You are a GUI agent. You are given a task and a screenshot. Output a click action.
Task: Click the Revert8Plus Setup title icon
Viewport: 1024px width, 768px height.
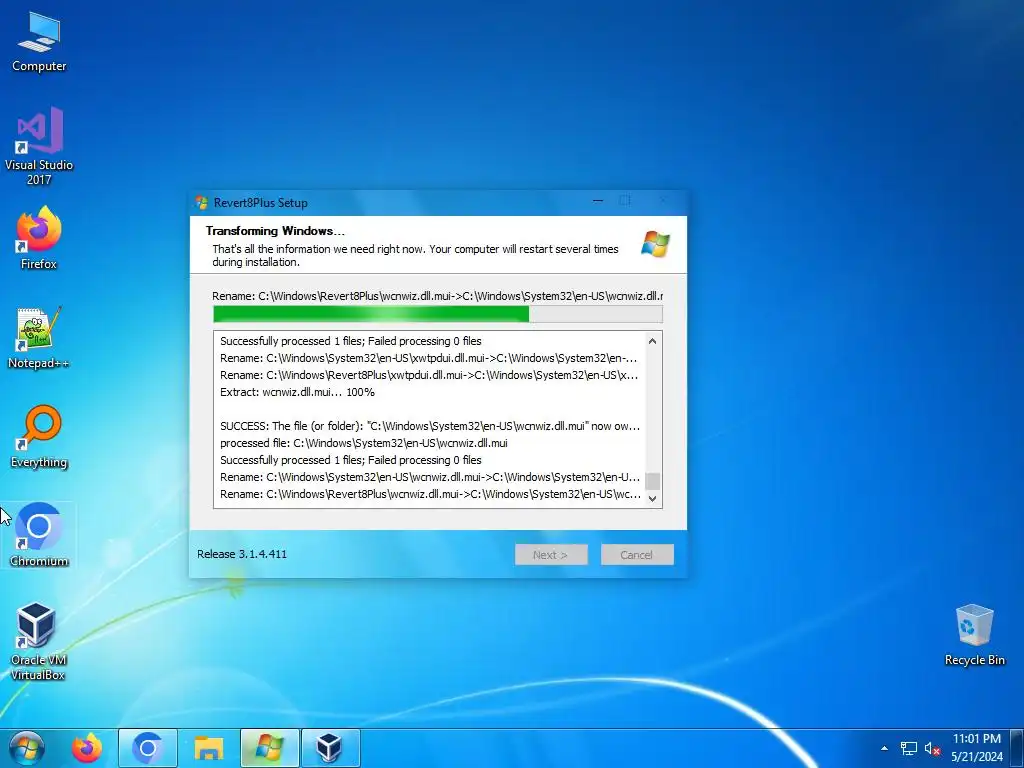pos(202,202)
